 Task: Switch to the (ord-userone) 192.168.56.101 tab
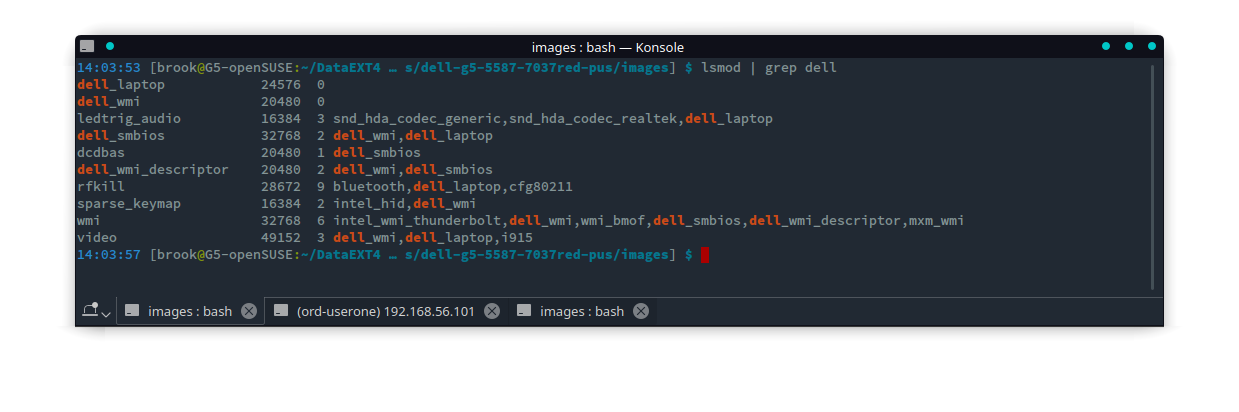pyautogui.click(x=386, y=311)
